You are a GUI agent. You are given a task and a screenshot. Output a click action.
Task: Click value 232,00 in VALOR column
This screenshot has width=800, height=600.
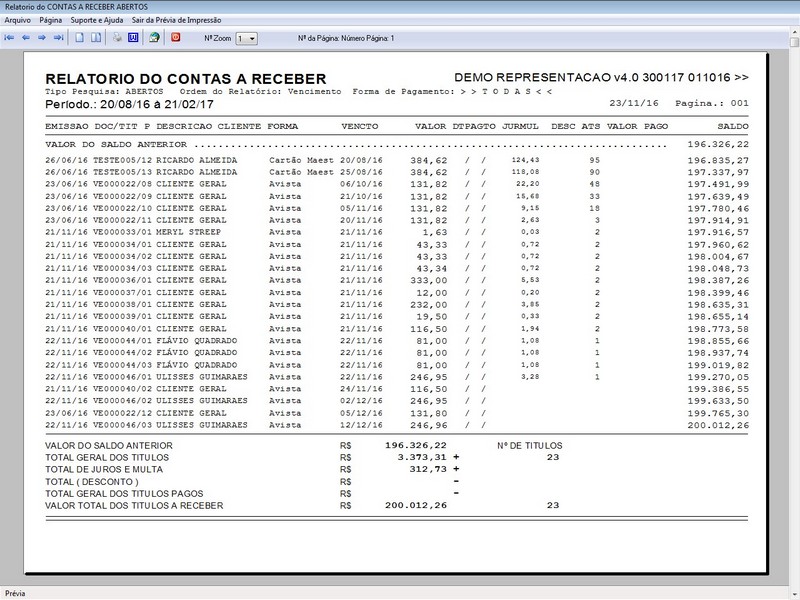pos(429,305)
